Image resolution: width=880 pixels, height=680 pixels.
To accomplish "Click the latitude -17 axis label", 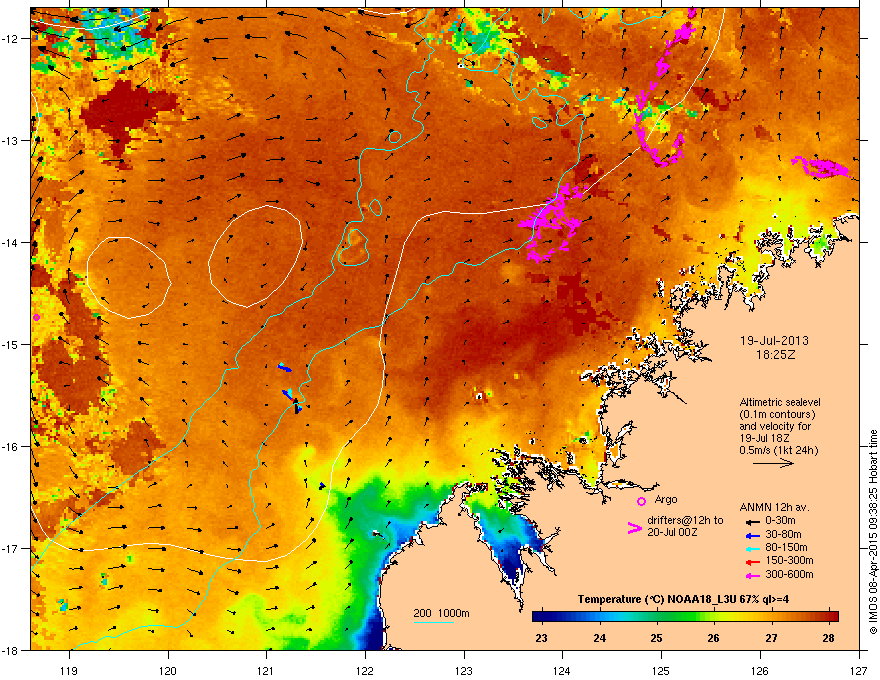I will click(x=12, y=548).
